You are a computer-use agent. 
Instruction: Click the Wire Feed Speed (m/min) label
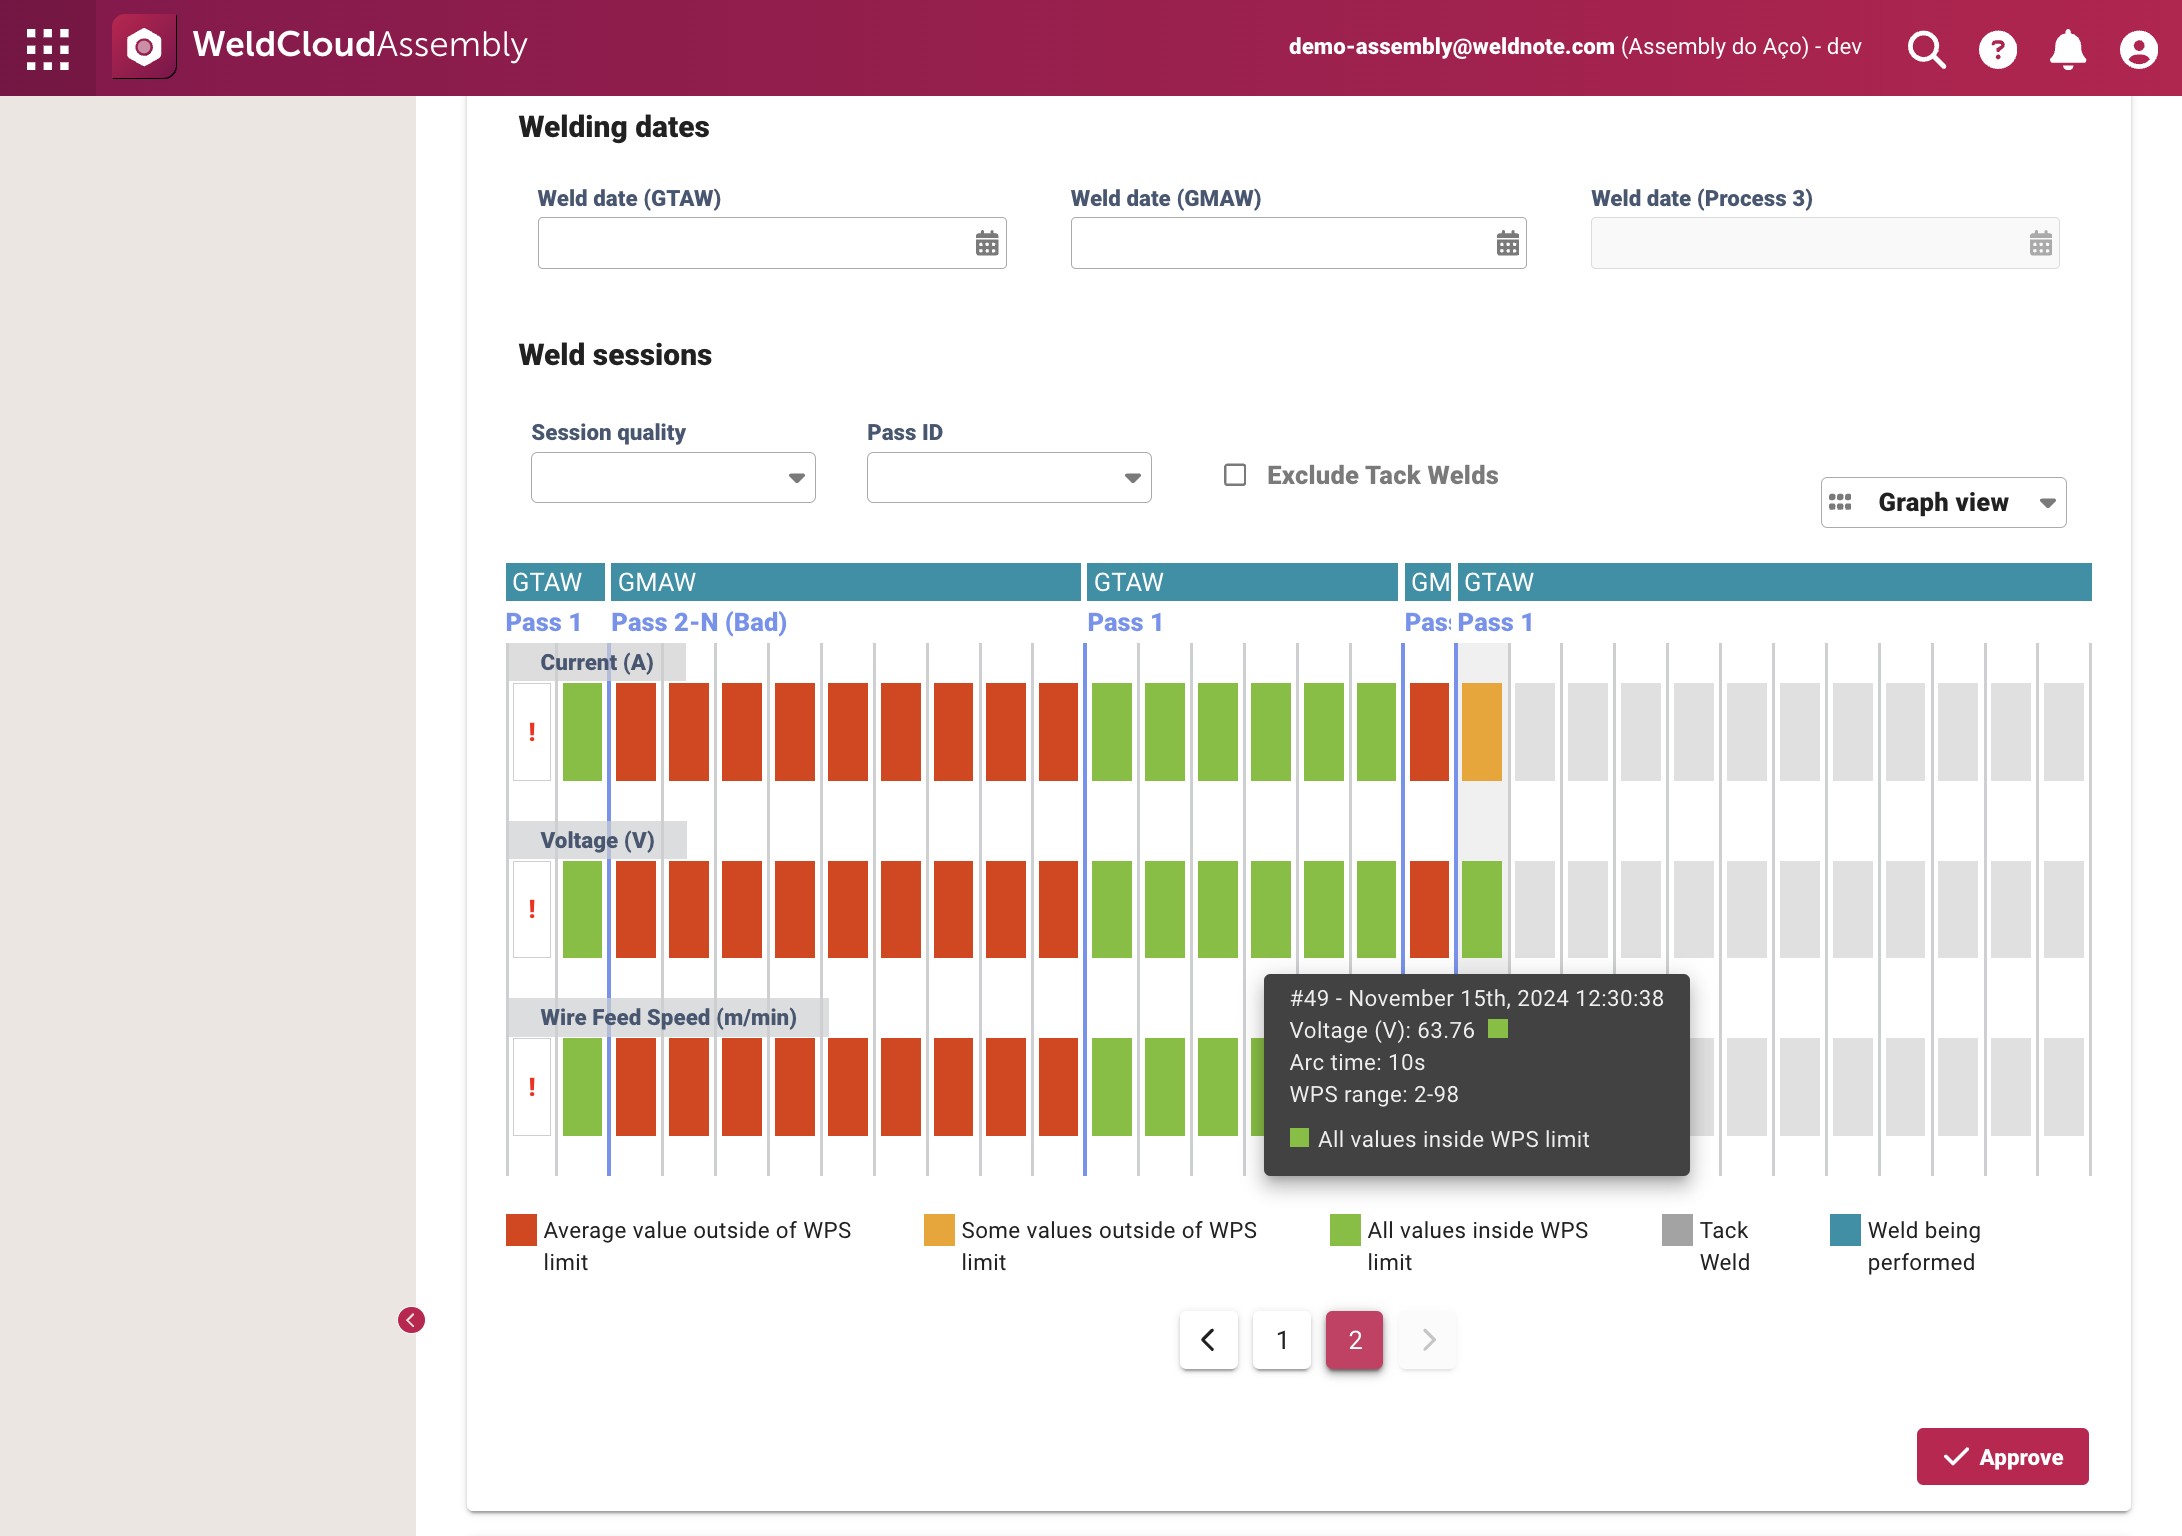pyautogui.click(x=668, y=1017)
